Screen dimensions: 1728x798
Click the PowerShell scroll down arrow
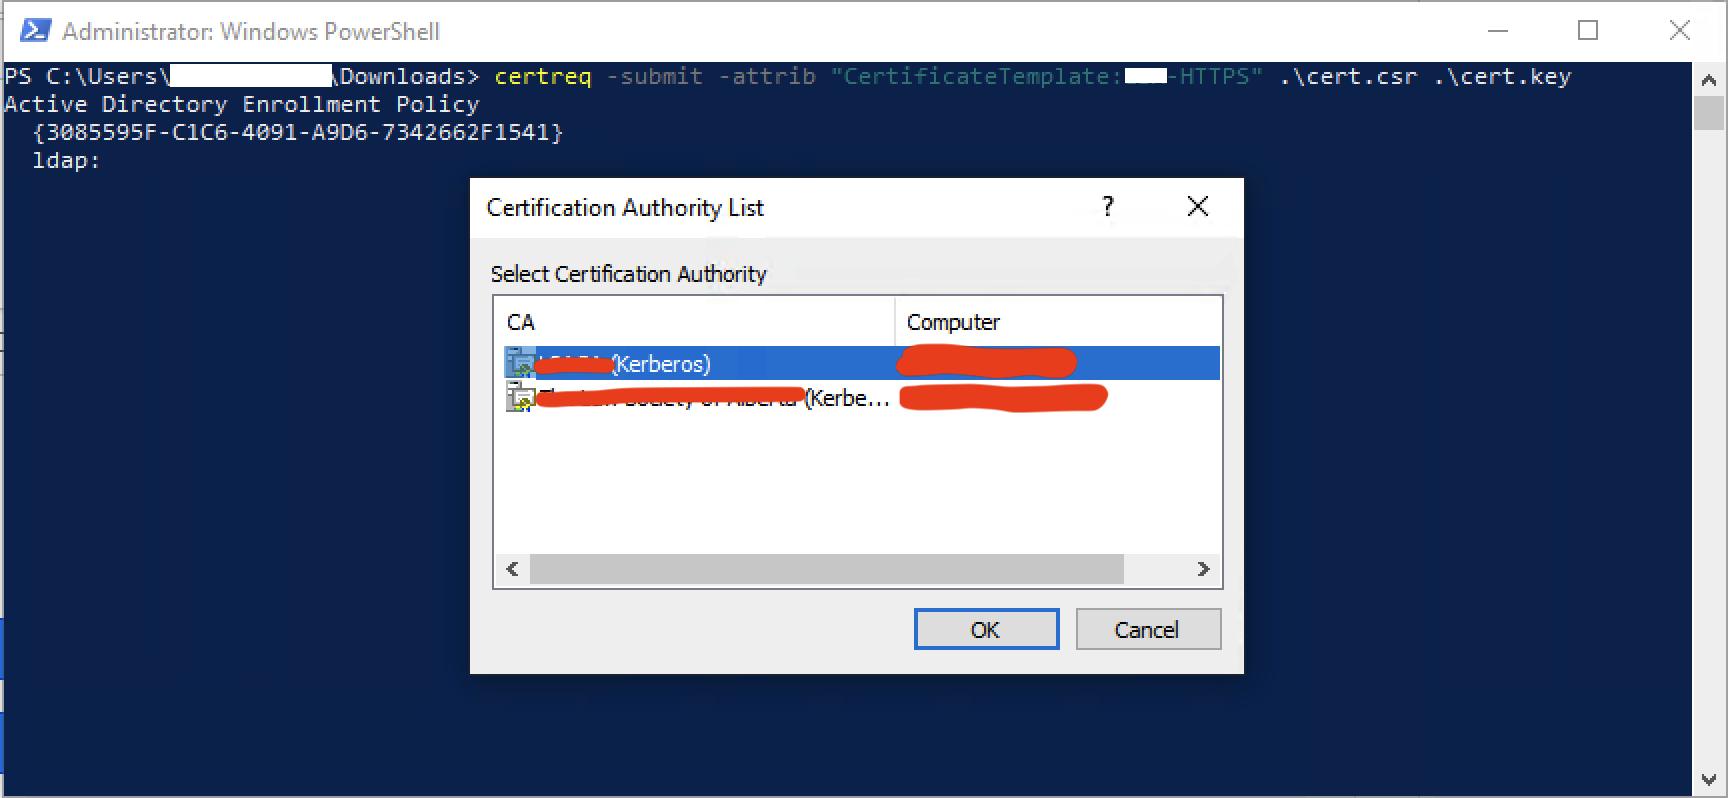click(1709, 780)
